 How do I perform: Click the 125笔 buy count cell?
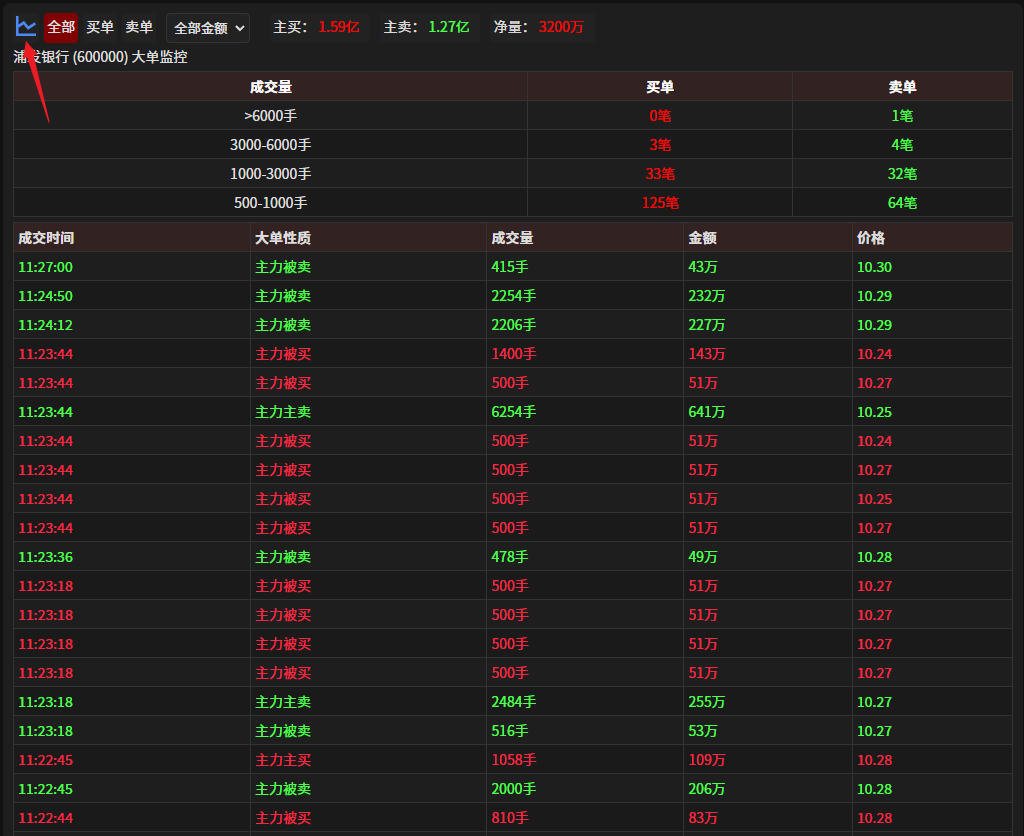[x=660, y=203]
